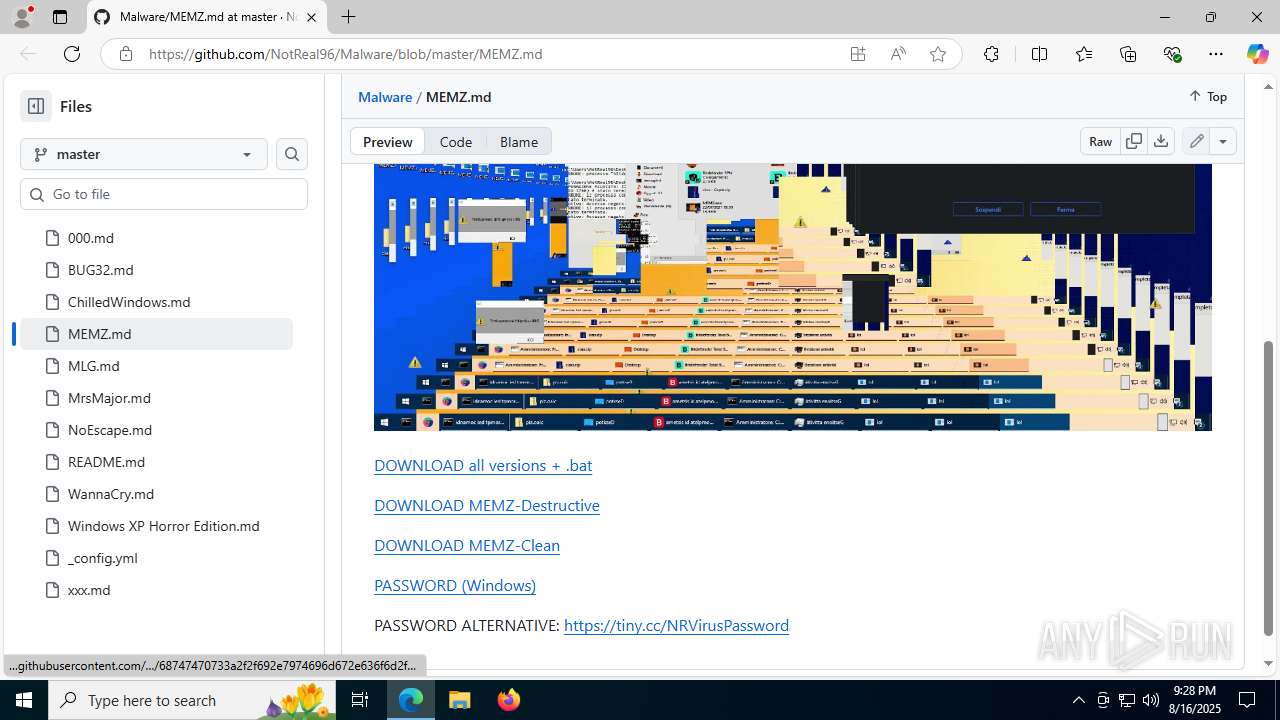Activate Read aloud icon
Image resolution: width=1280 pixels, height=720 pixels.
coord(898,54)
